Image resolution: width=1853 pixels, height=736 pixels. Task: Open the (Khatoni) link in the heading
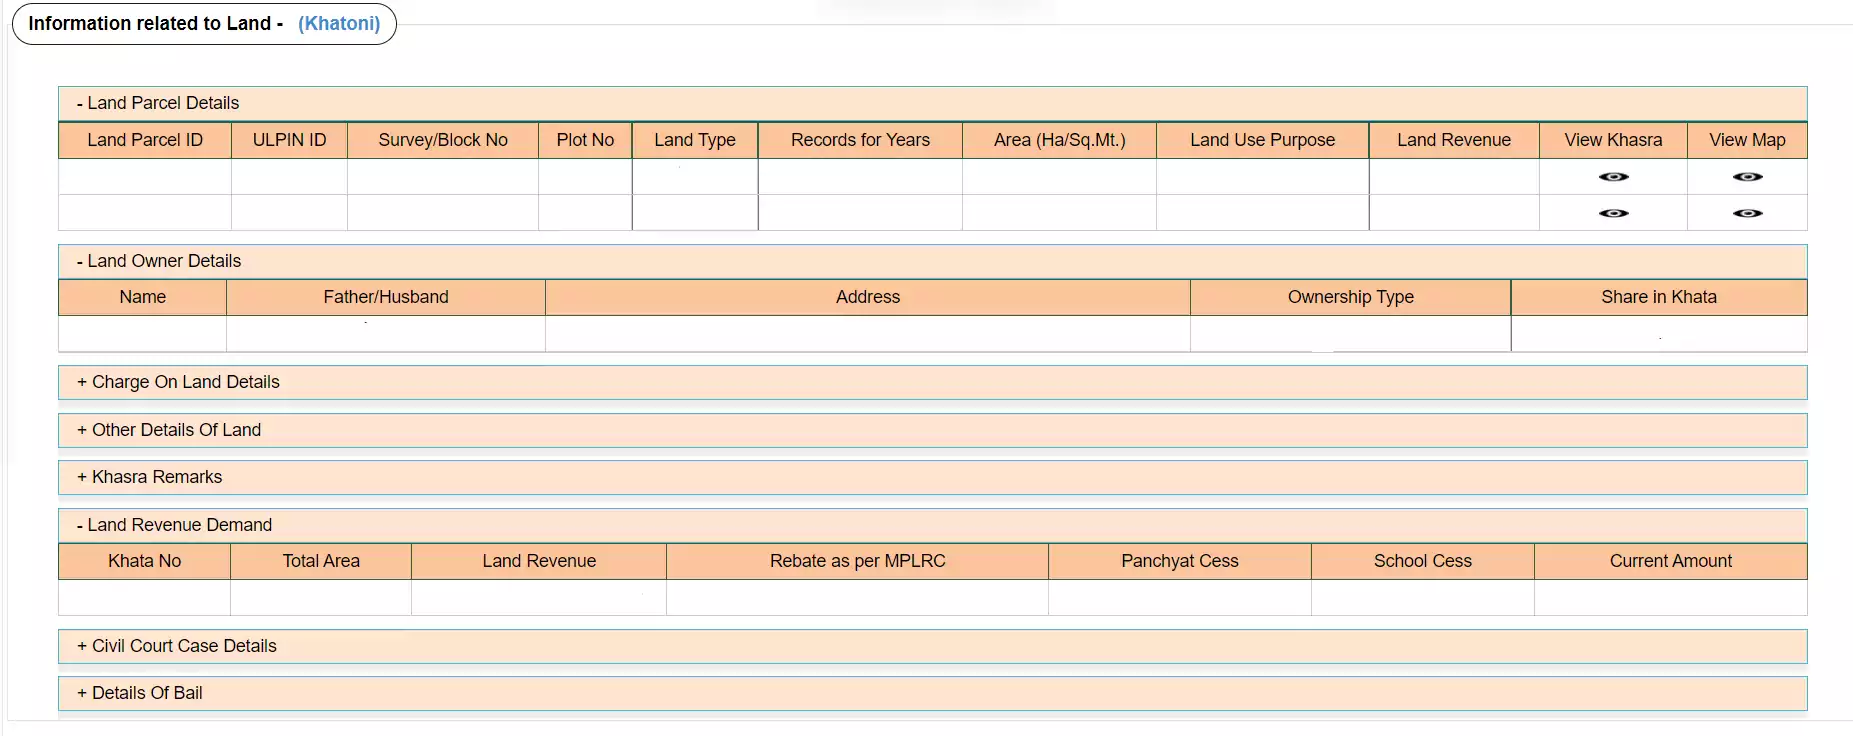[x=339, y=23]
